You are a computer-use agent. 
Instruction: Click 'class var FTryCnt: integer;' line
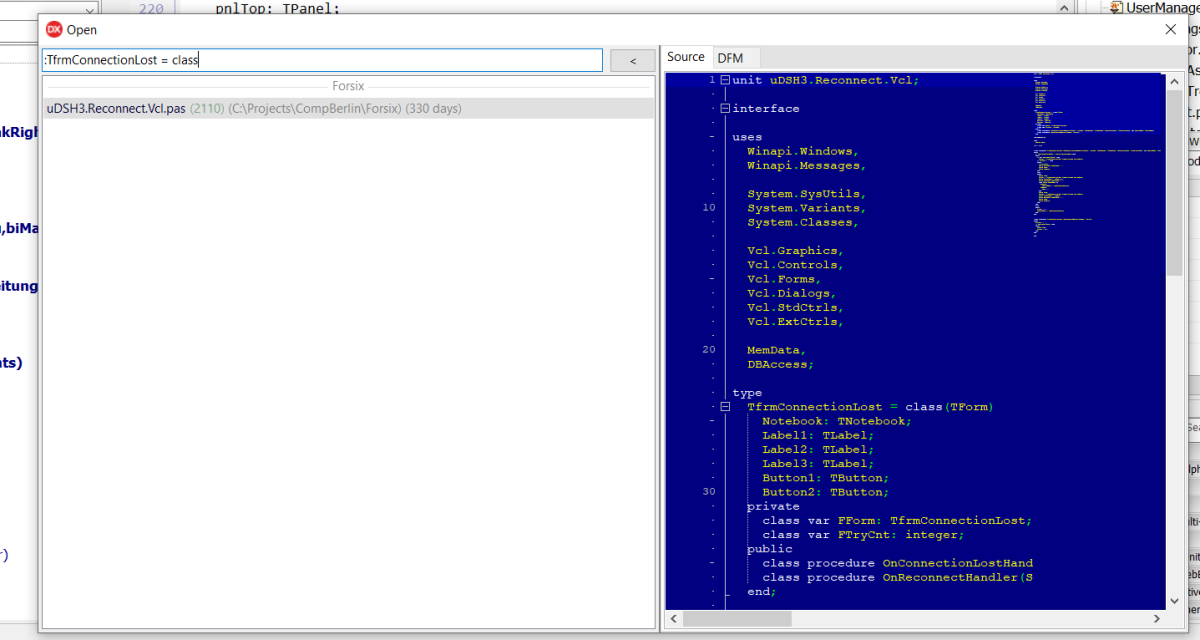(863, 534)
